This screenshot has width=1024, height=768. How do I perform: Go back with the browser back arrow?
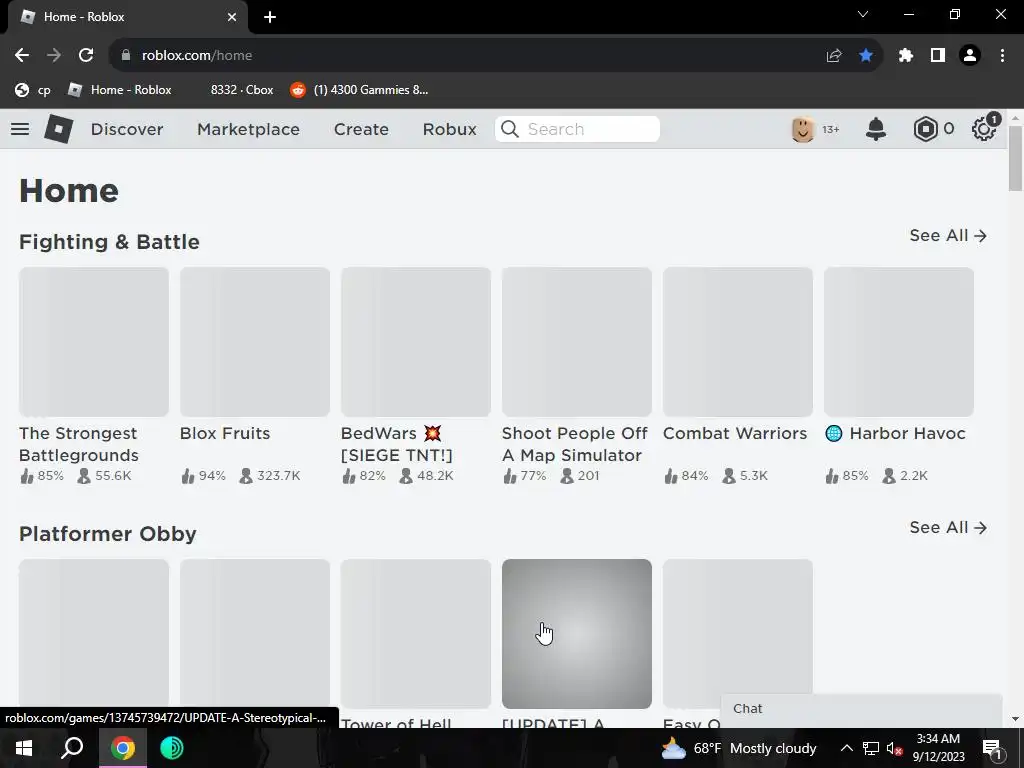(22, 56)
